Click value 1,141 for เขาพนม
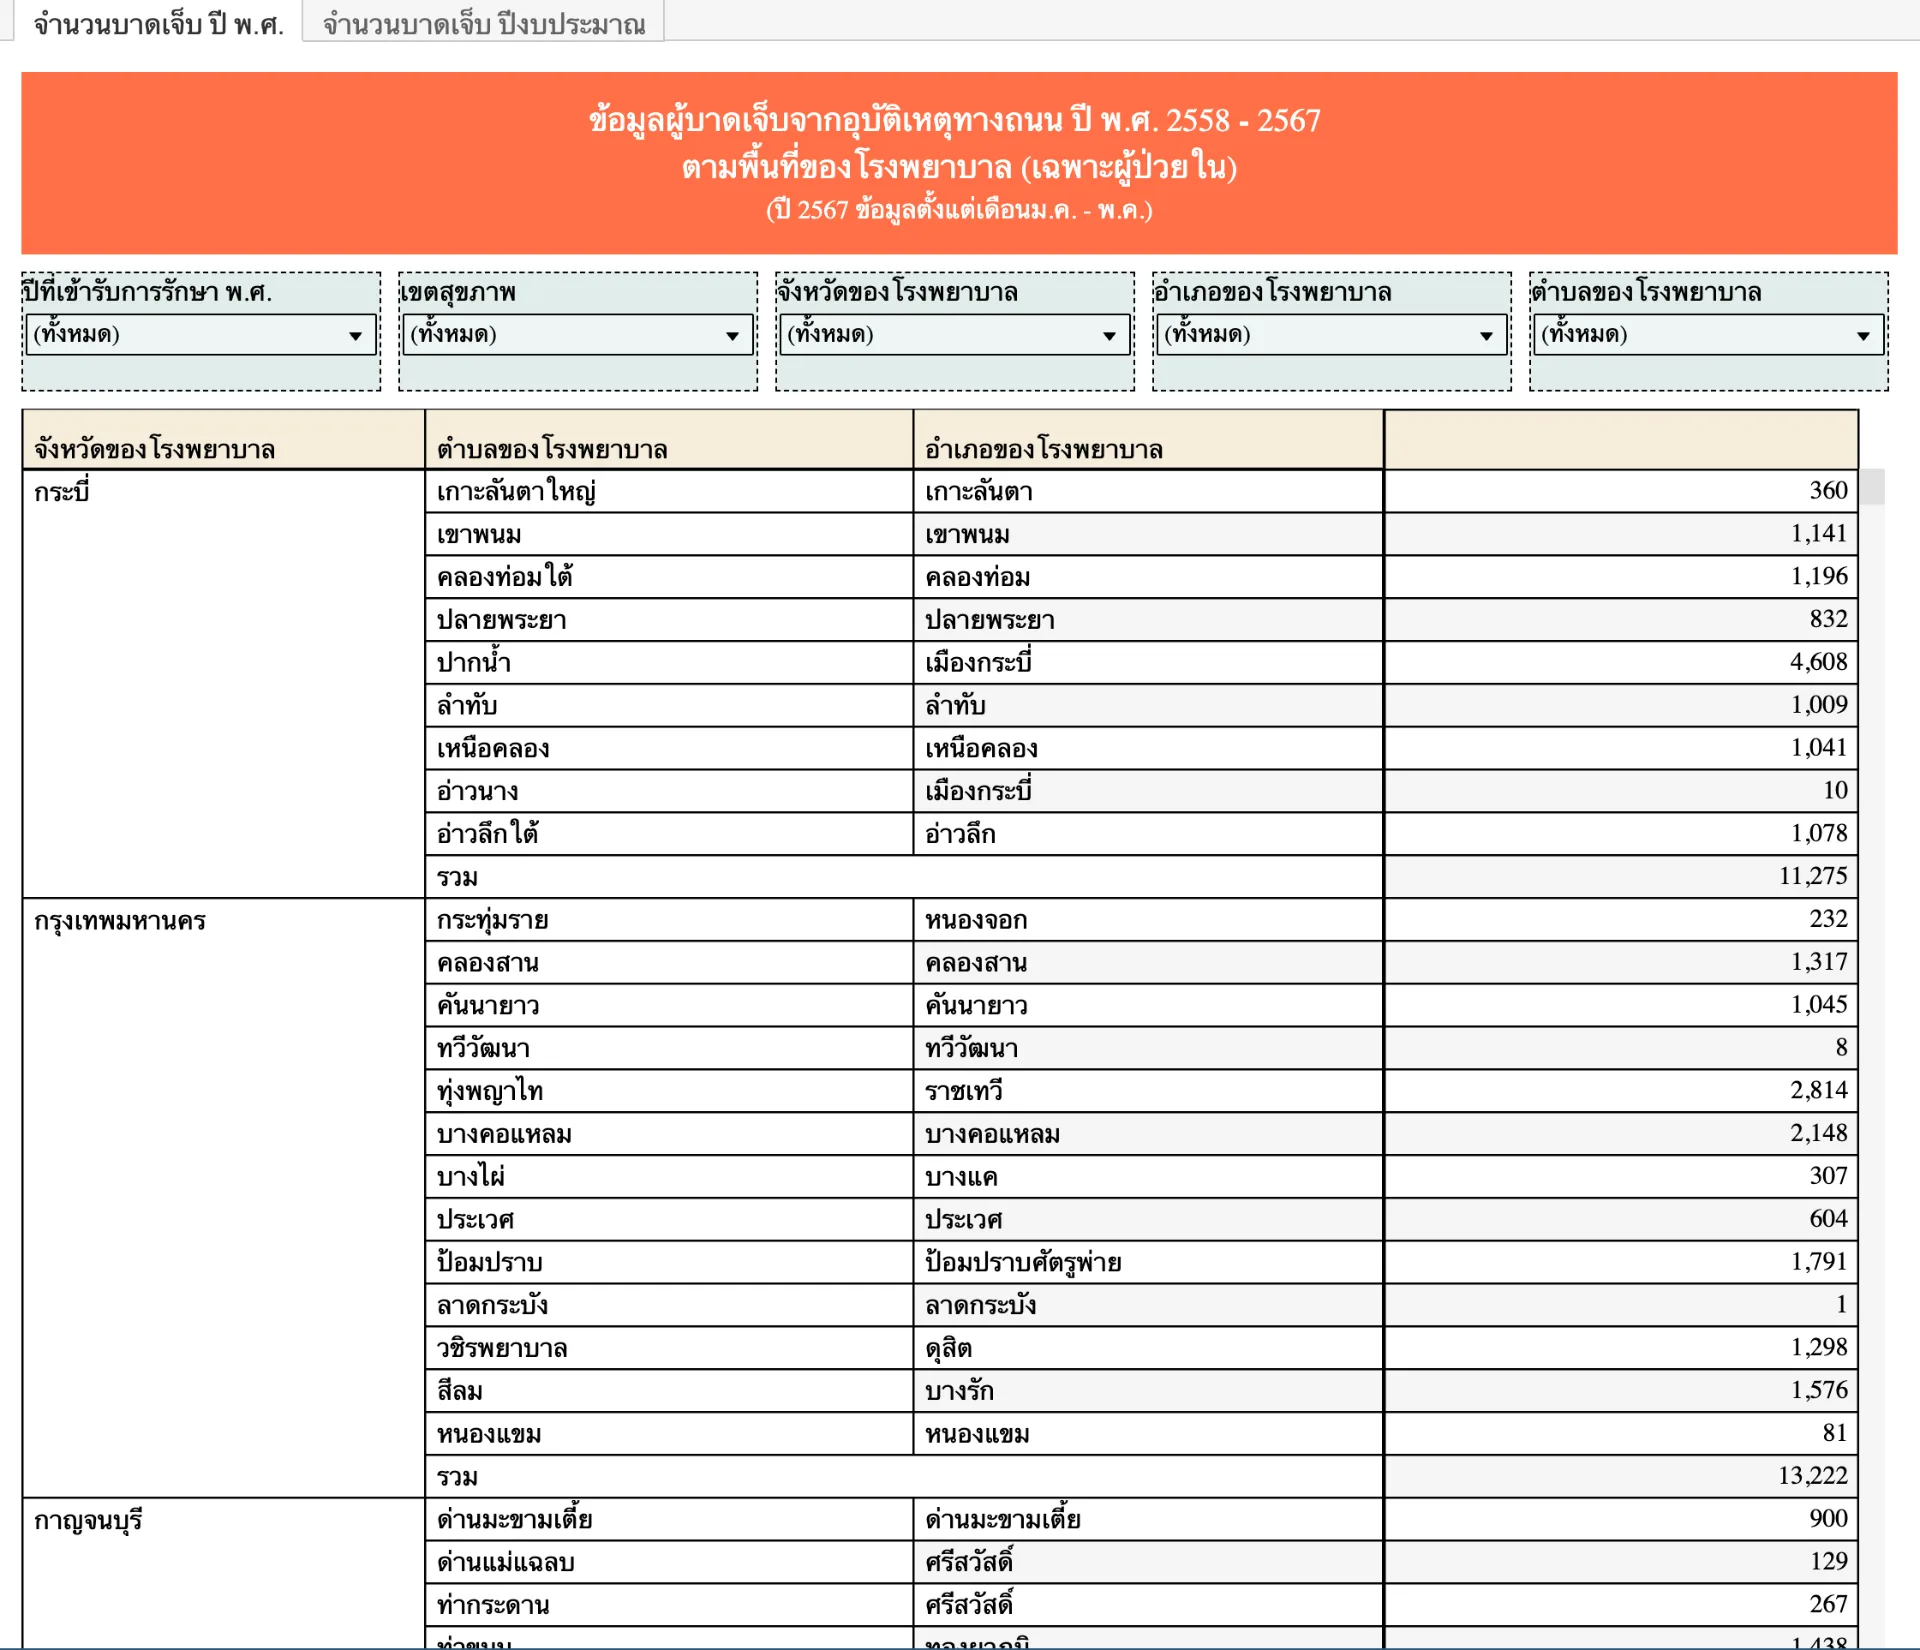This screenshot has width=1920, height=1650. click(x=1621, y=534)
